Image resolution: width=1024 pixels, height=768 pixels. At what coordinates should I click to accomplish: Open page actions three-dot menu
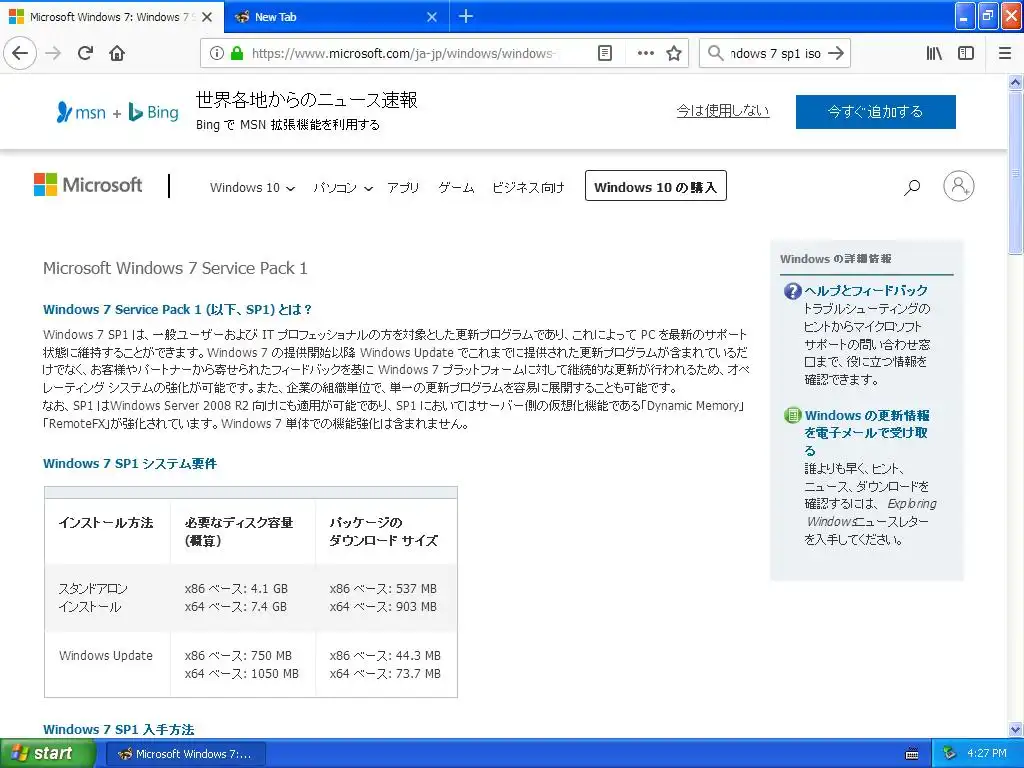(645, 53)
